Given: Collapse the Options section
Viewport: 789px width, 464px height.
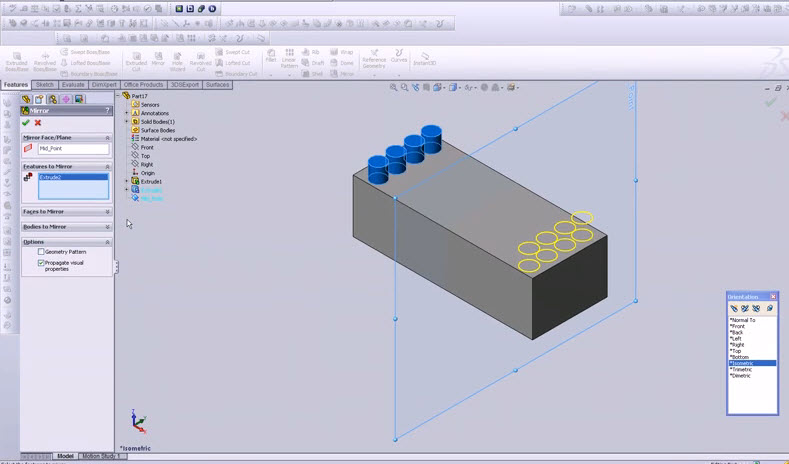Looking at the screenshot, I should (107, 242).
